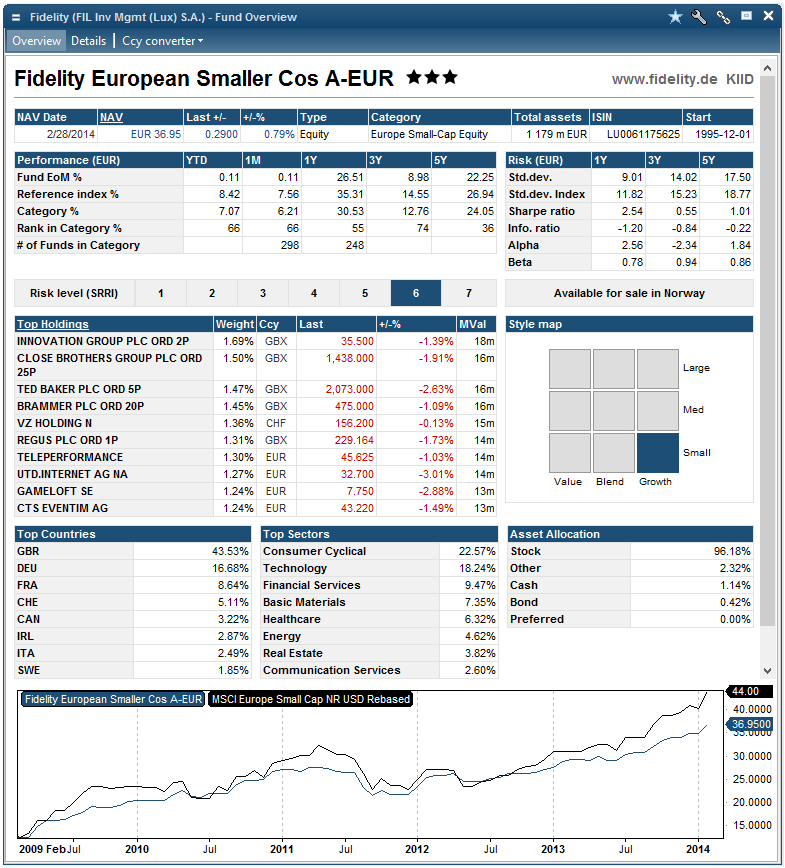This screenshot has height=868, width=785.
Task: Click the link chain icon in title bar
Action: 723,17
